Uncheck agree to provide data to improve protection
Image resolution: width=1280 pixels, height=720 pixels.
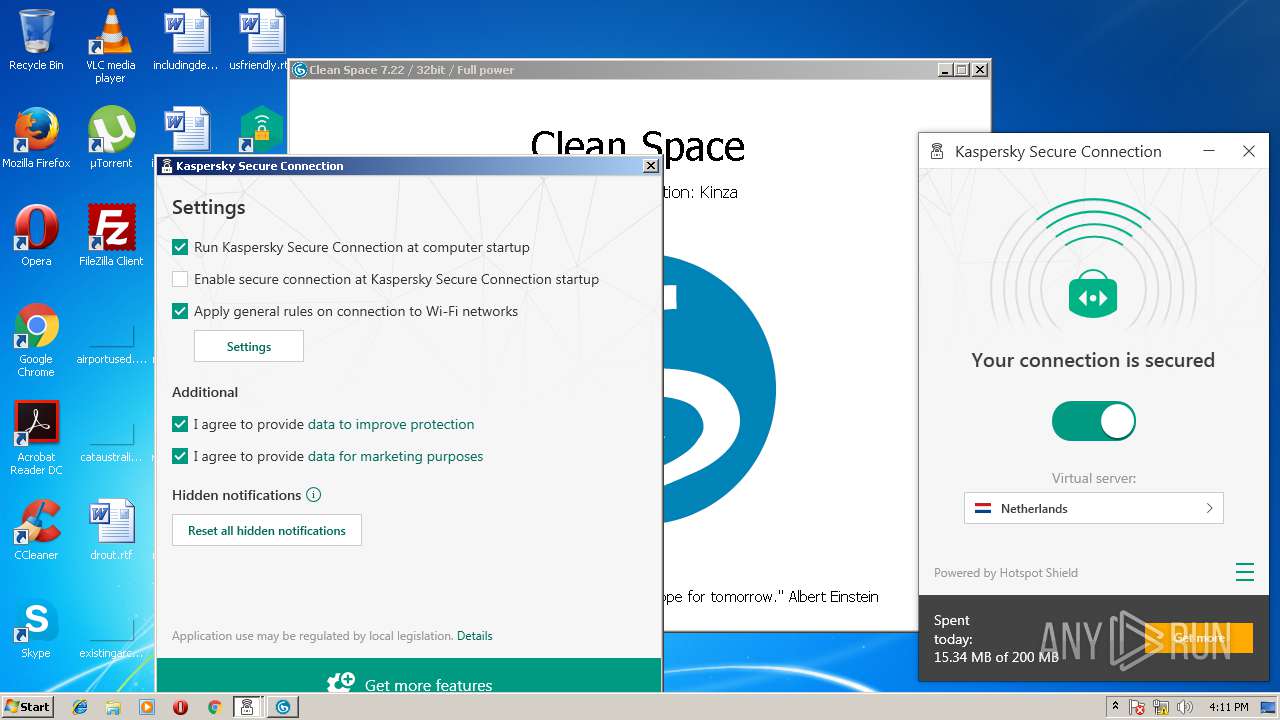click(x=180, y=424)
